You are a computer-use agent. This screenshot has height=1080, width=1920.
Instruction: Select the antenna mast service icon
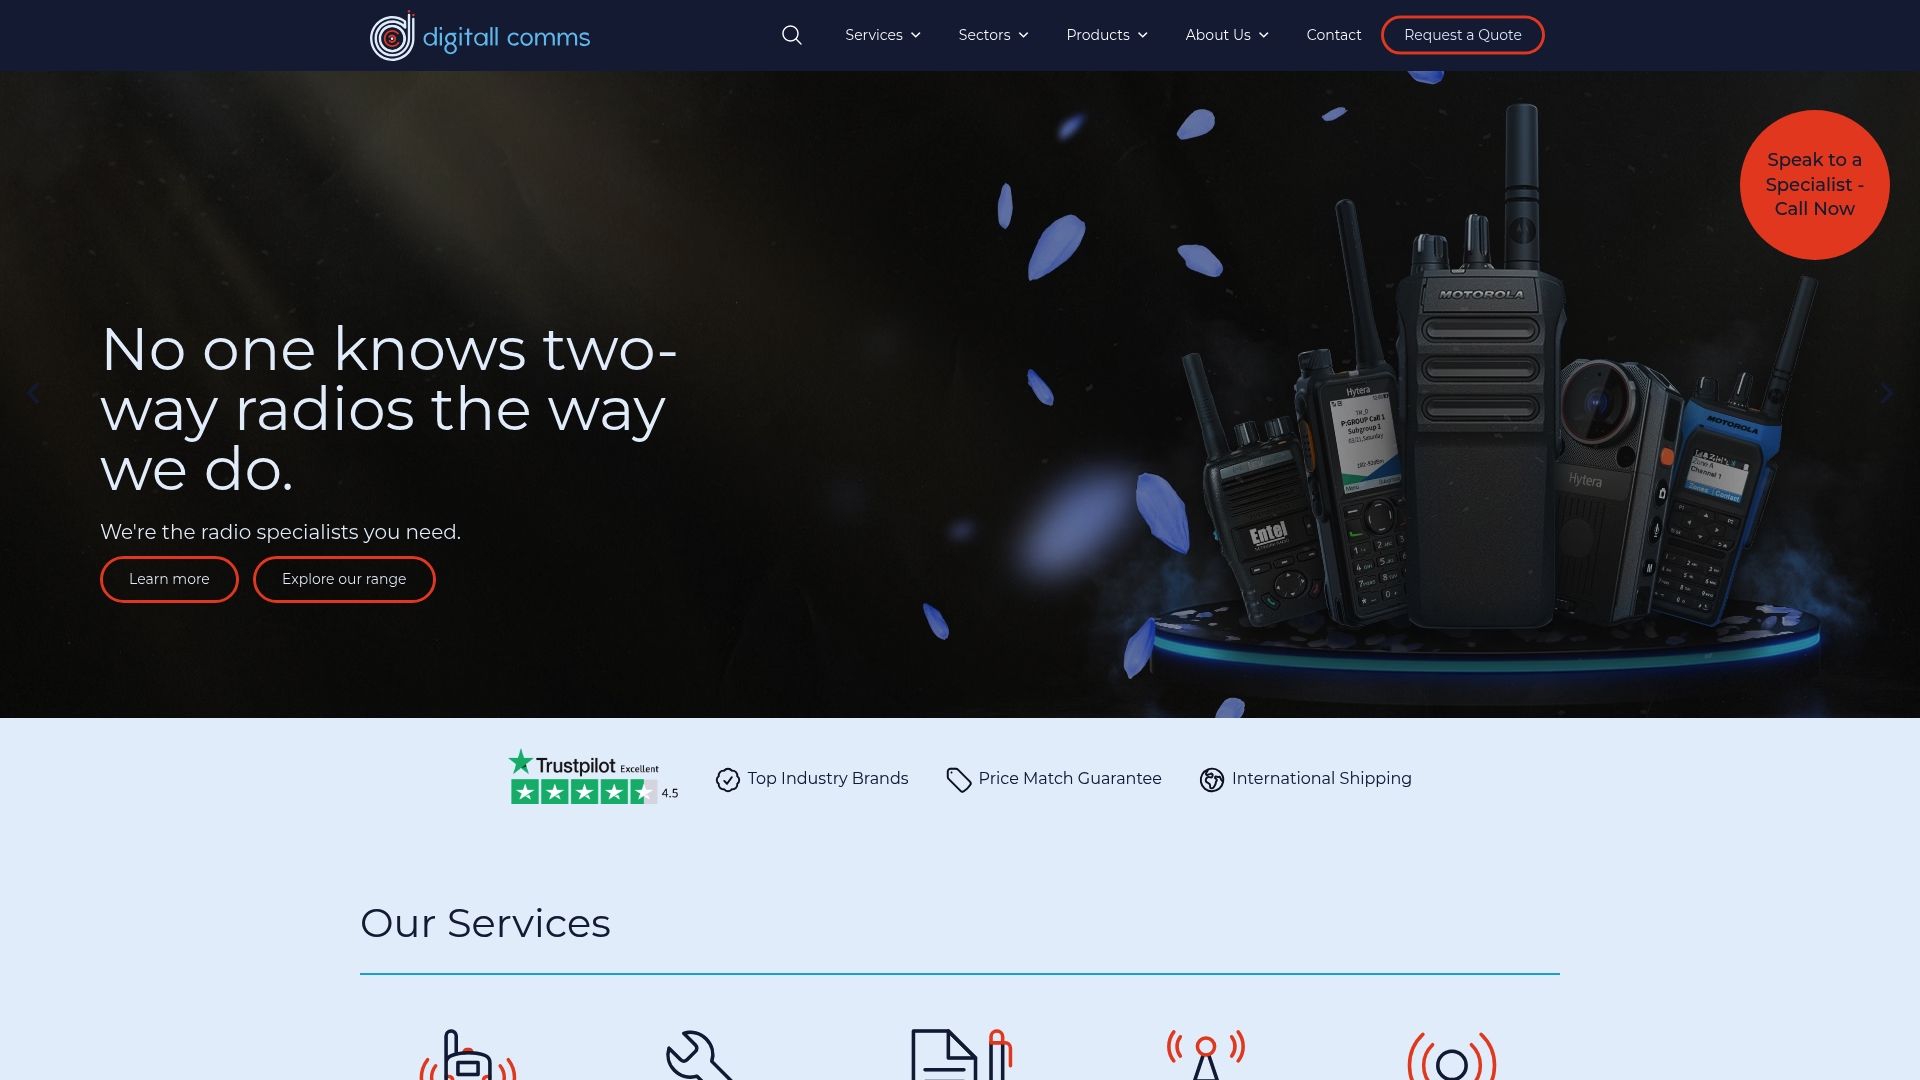pyautogui.click(x=1205, y=1052)
